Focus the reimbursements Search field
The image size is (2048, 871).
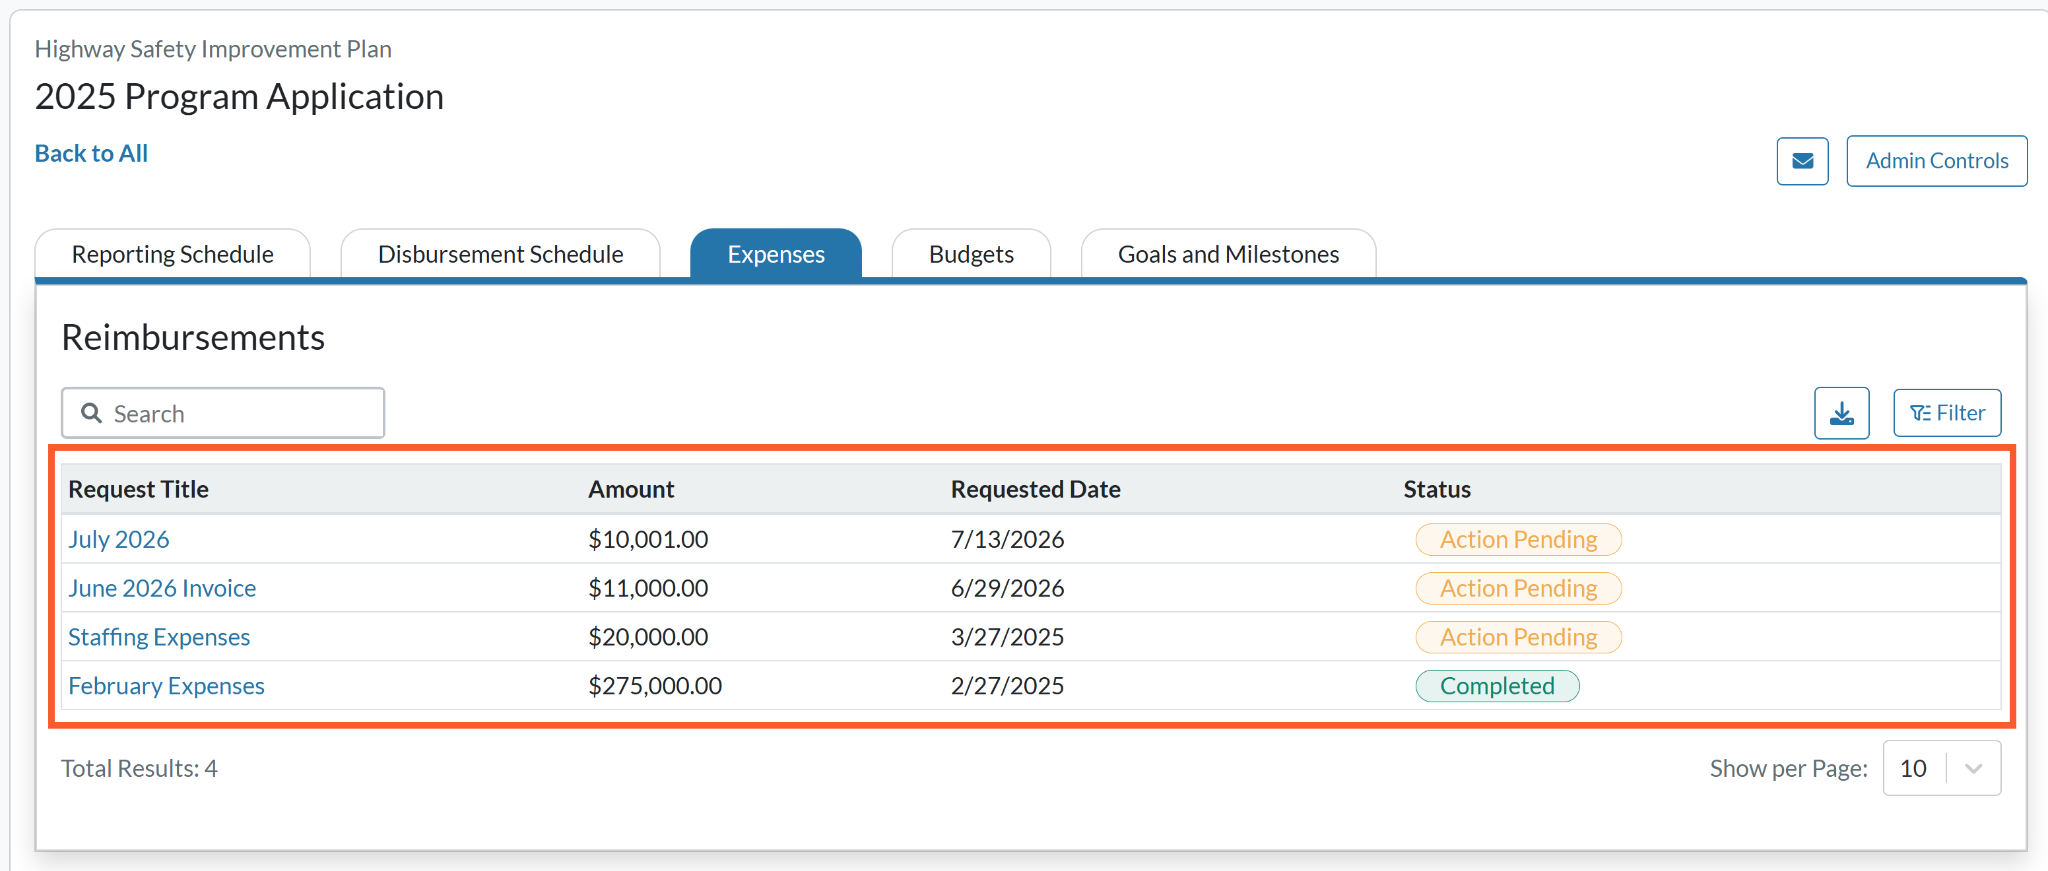(x=223, y=413)
